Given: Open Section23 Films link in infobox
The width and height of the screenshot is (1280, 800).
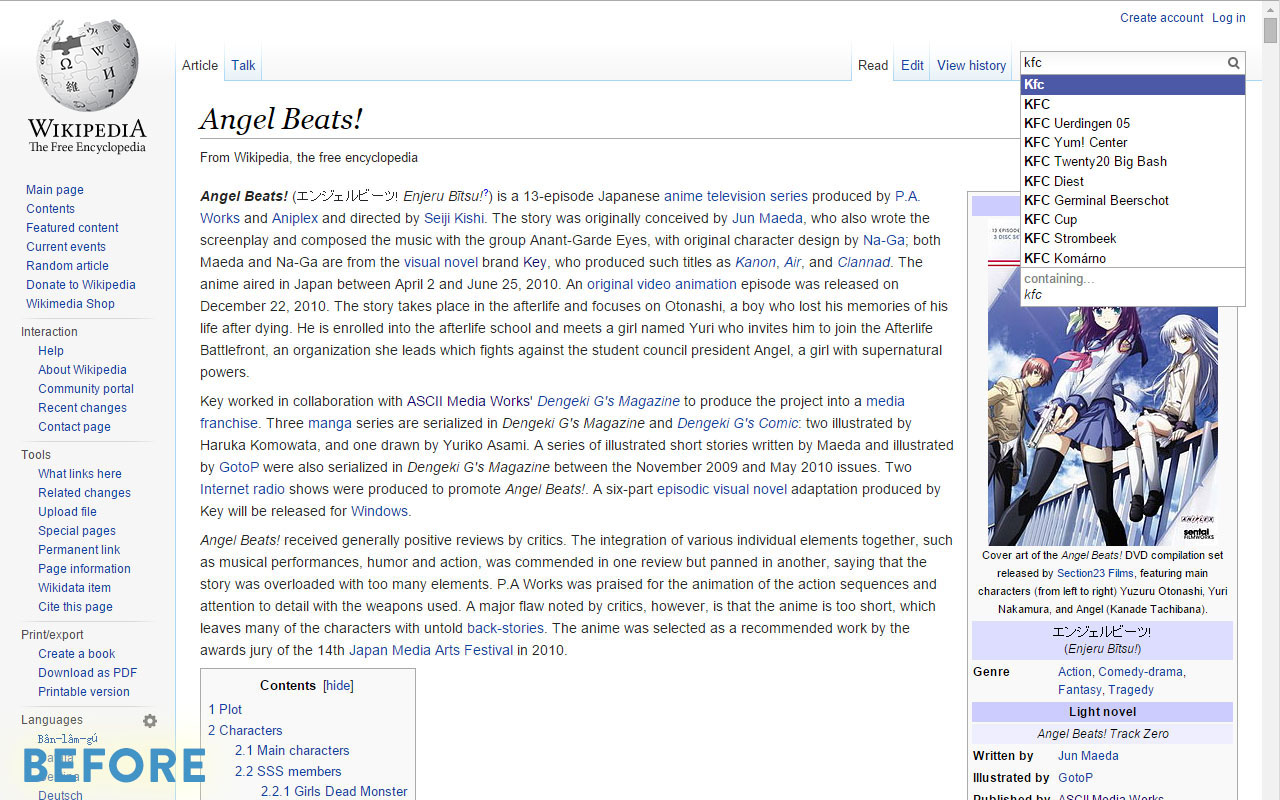Looking at the screenshot, I should 1095,573.
